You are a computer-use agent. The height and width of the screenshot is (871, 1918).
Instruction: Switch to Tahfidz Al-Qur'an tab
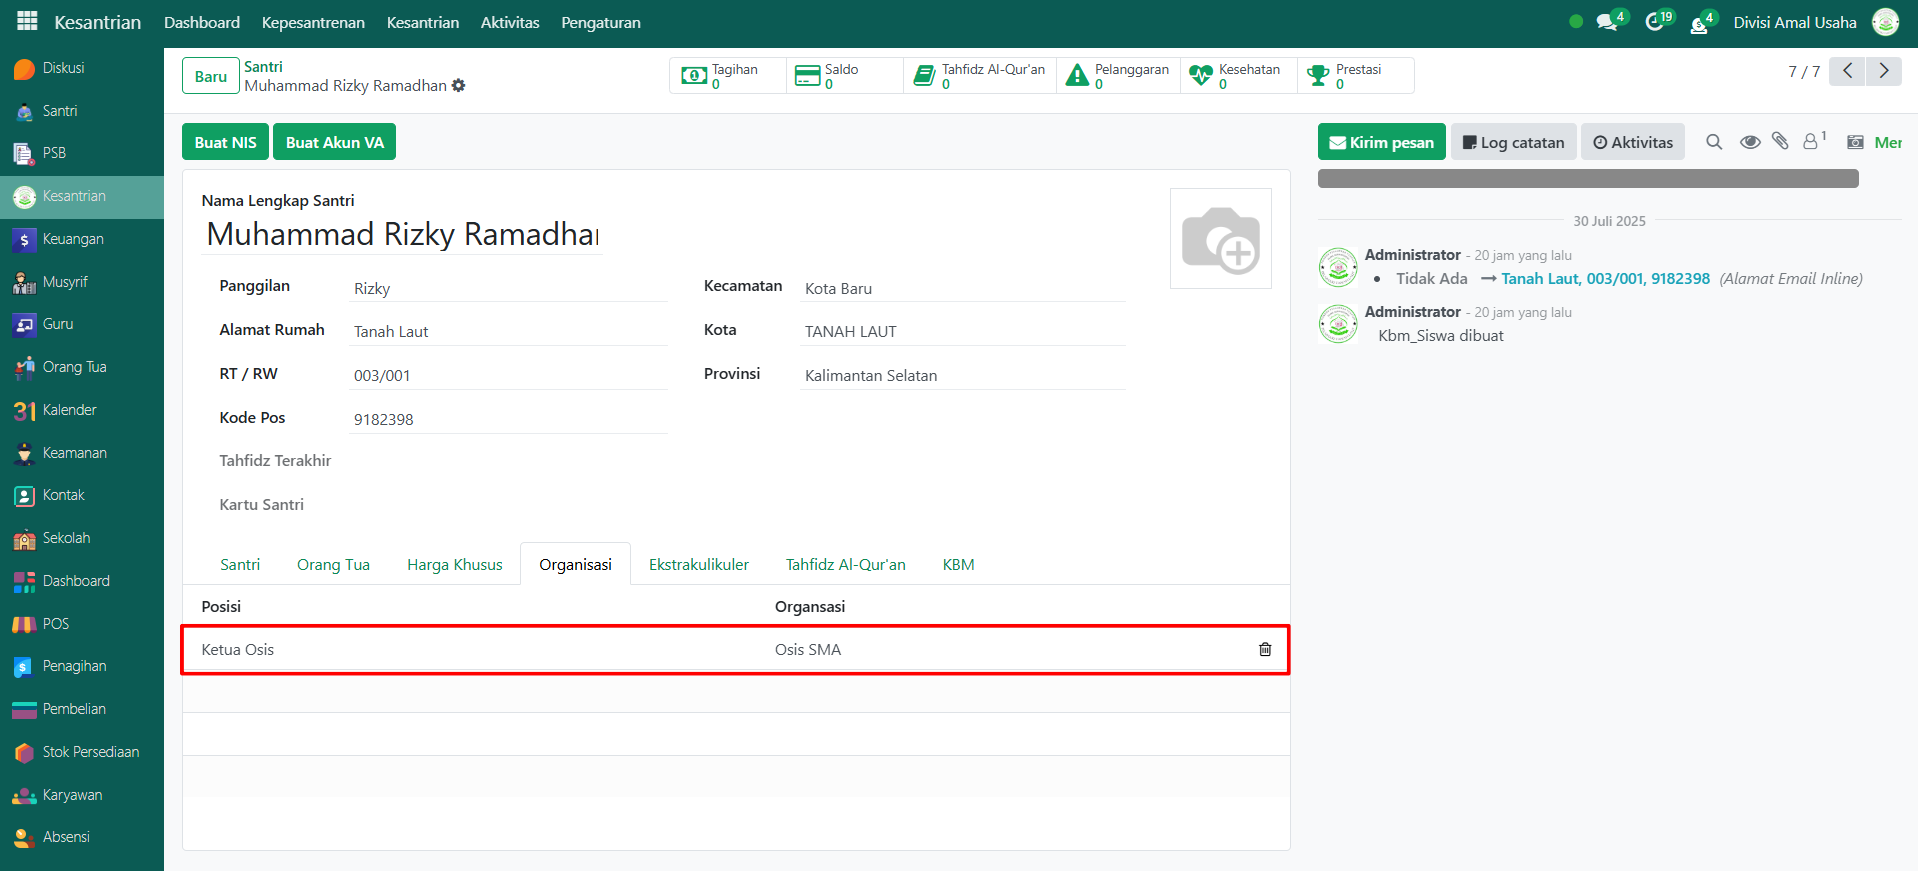[x=845, y=565]
